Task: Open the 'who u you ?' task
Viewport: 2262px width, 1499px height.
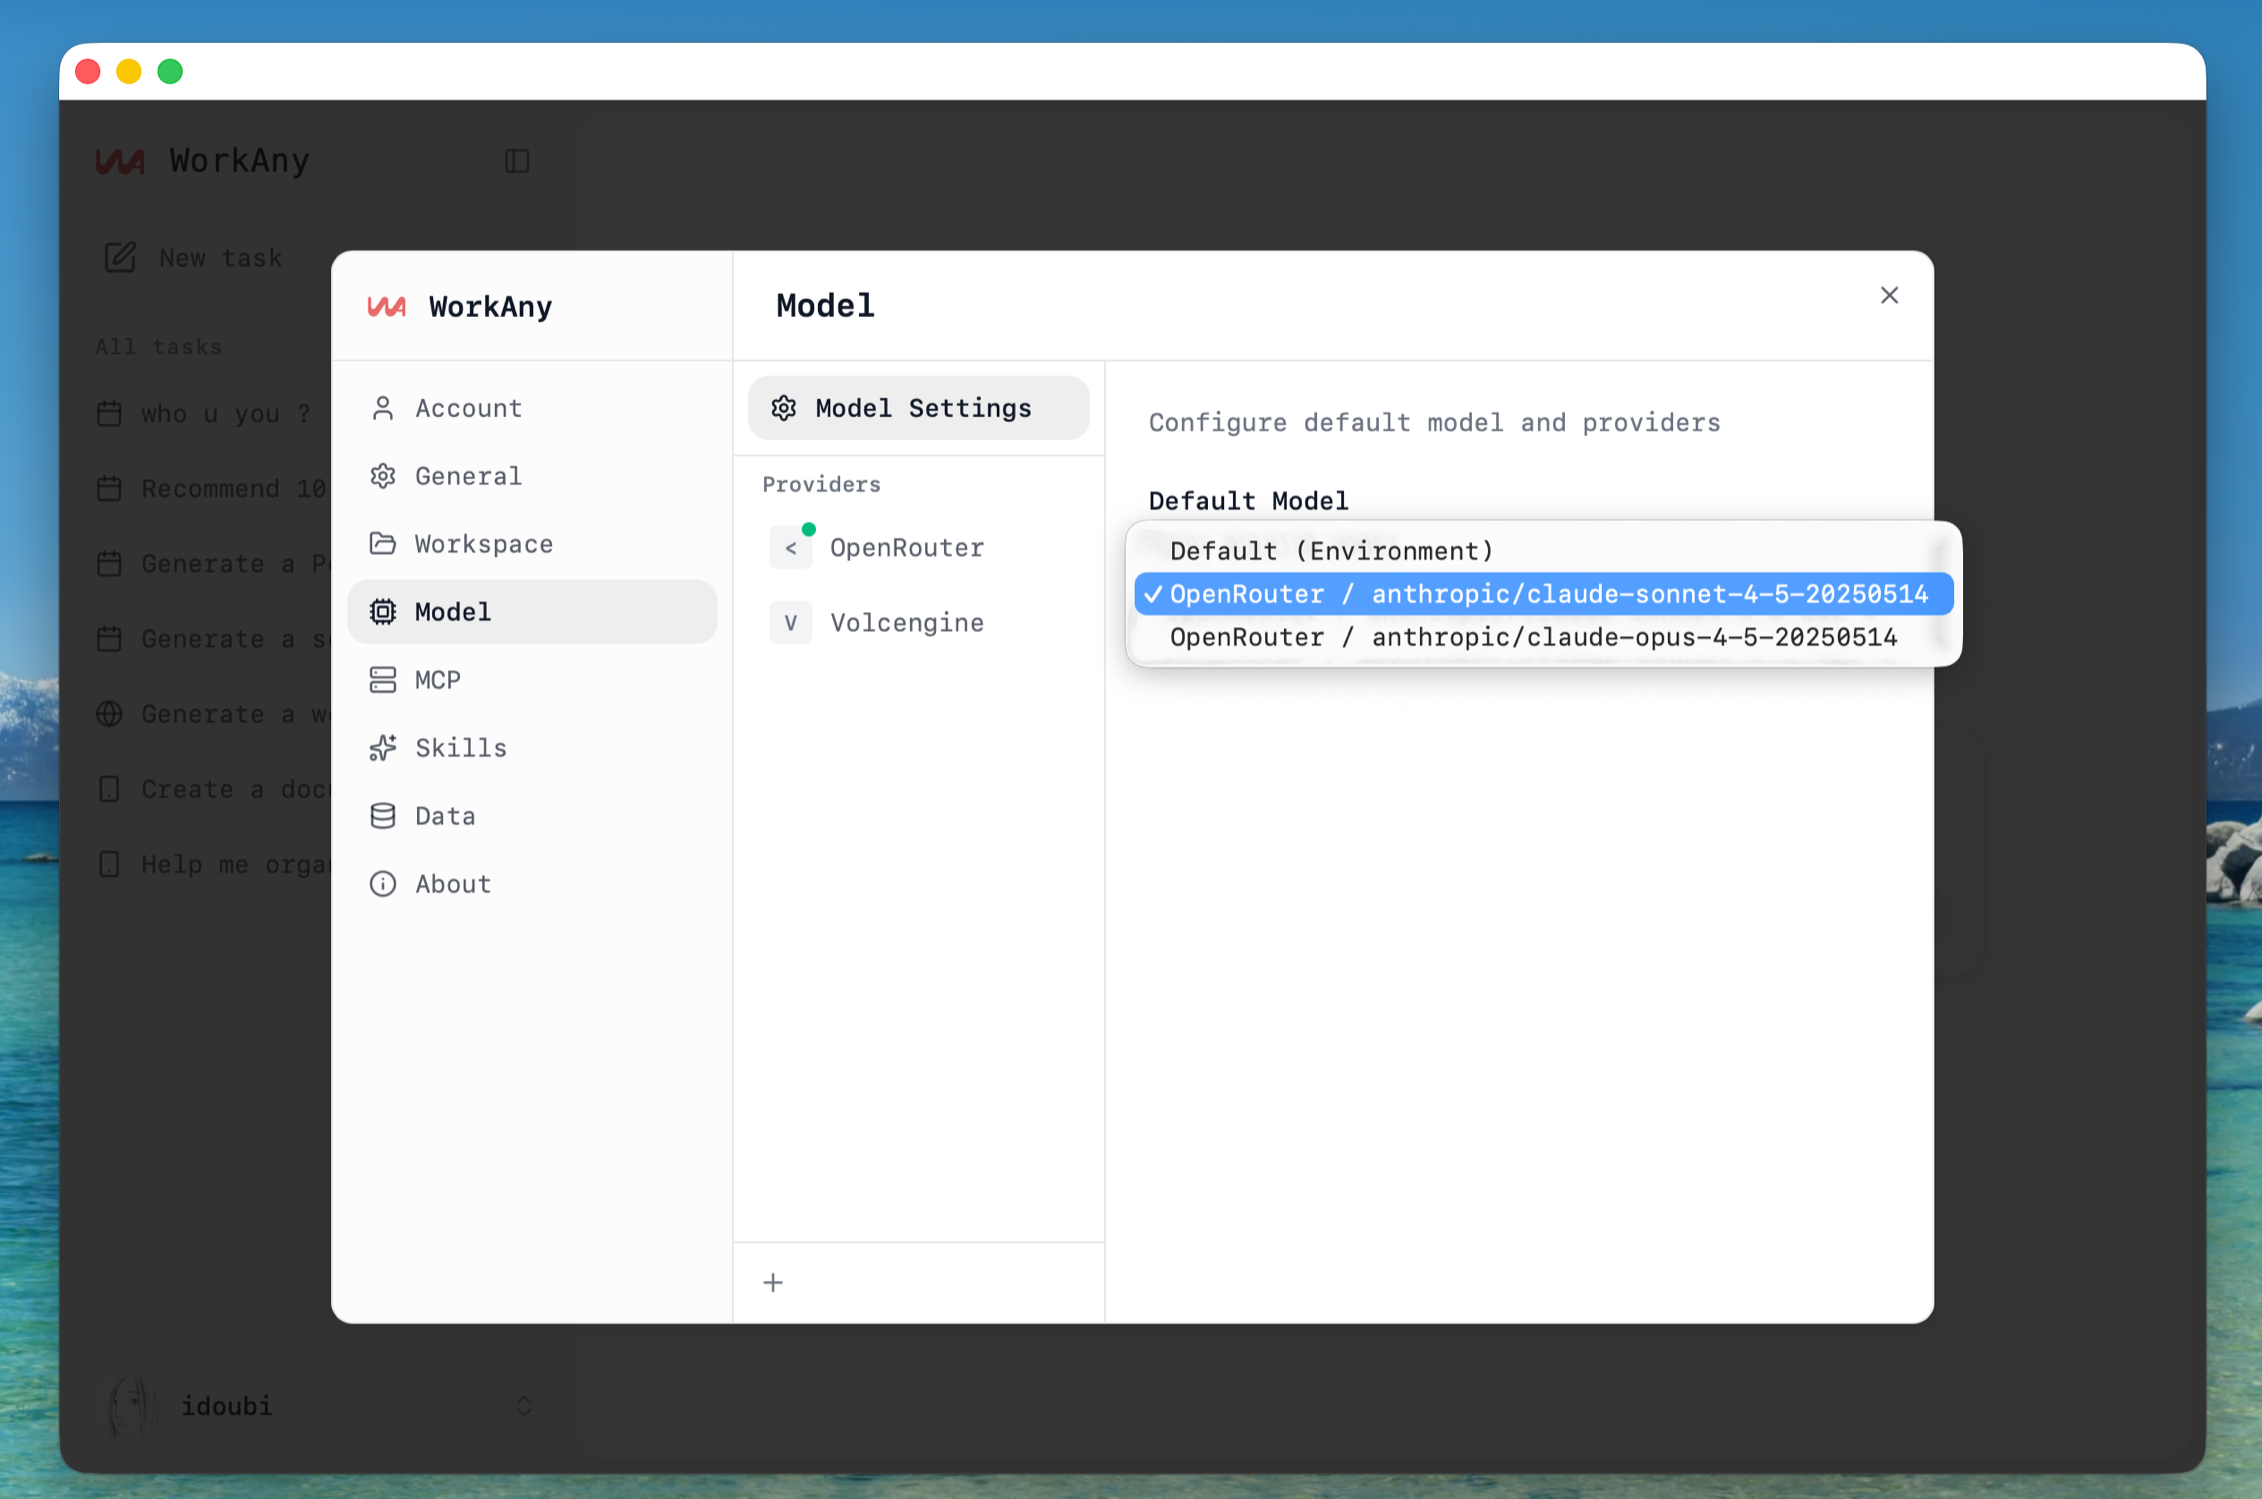Action: 225,414
